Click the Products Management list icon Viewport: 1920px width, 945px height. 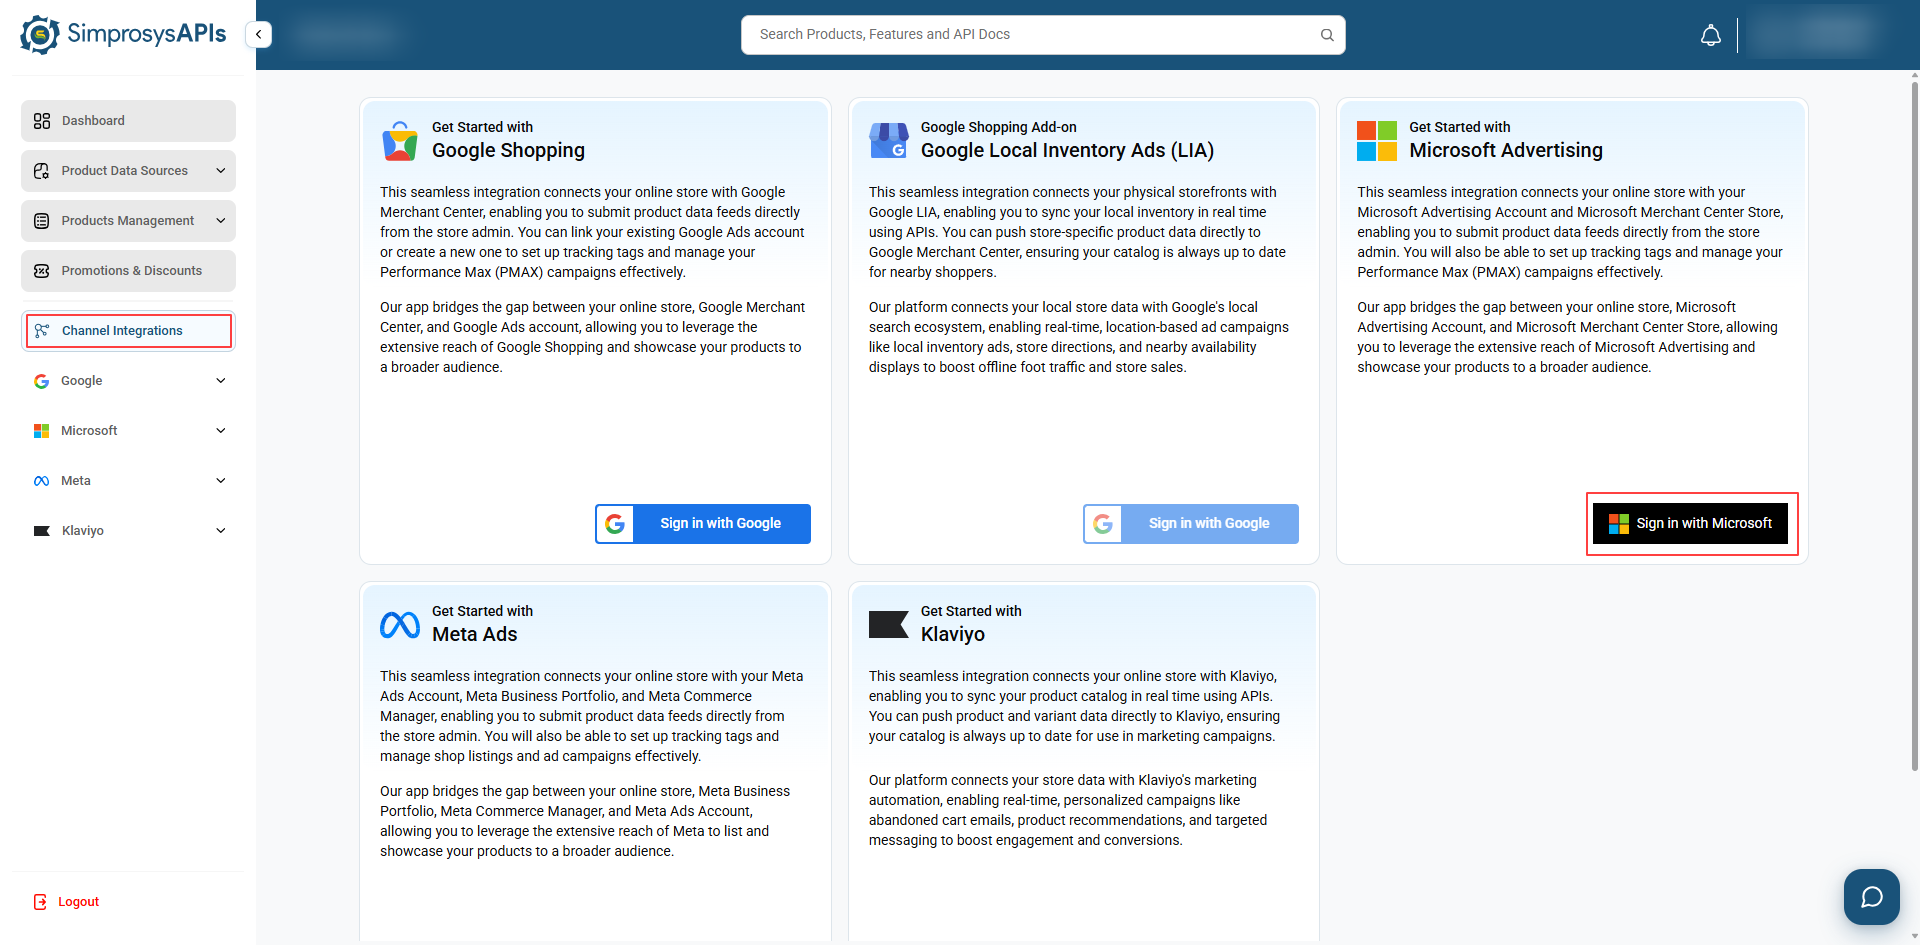(x=42, y=221)
